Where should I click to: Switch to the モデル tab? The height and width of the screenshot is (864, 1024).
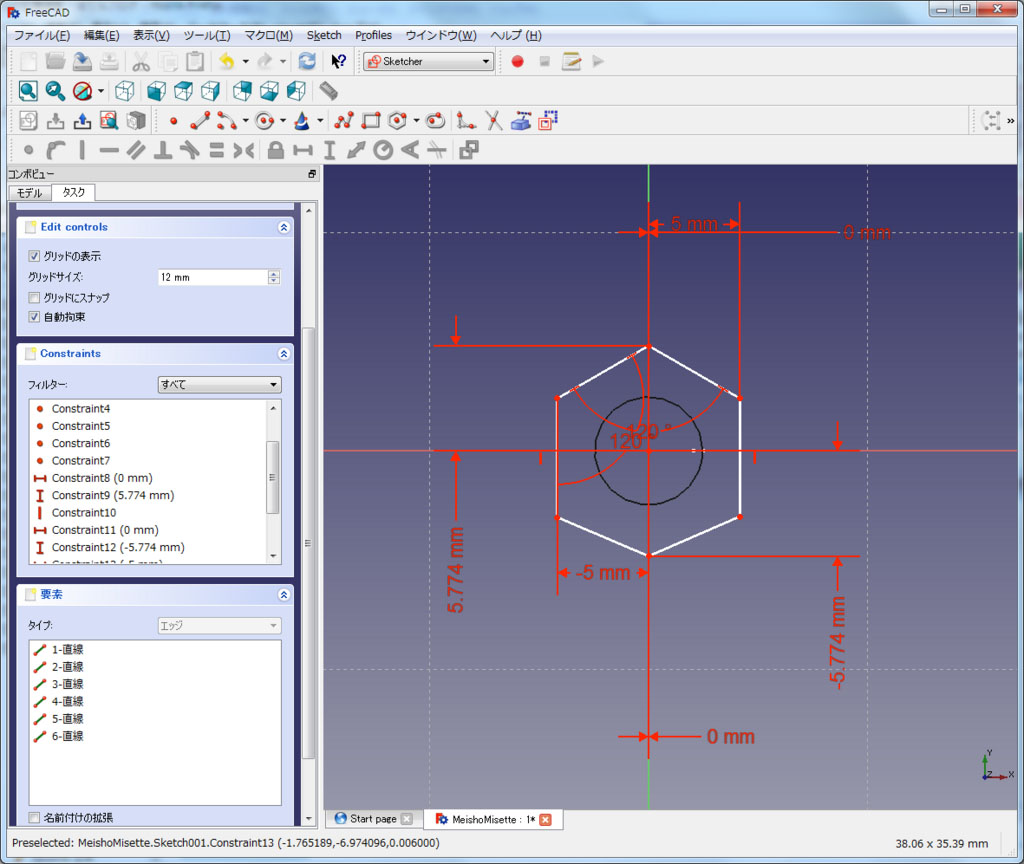pos(29,193)
